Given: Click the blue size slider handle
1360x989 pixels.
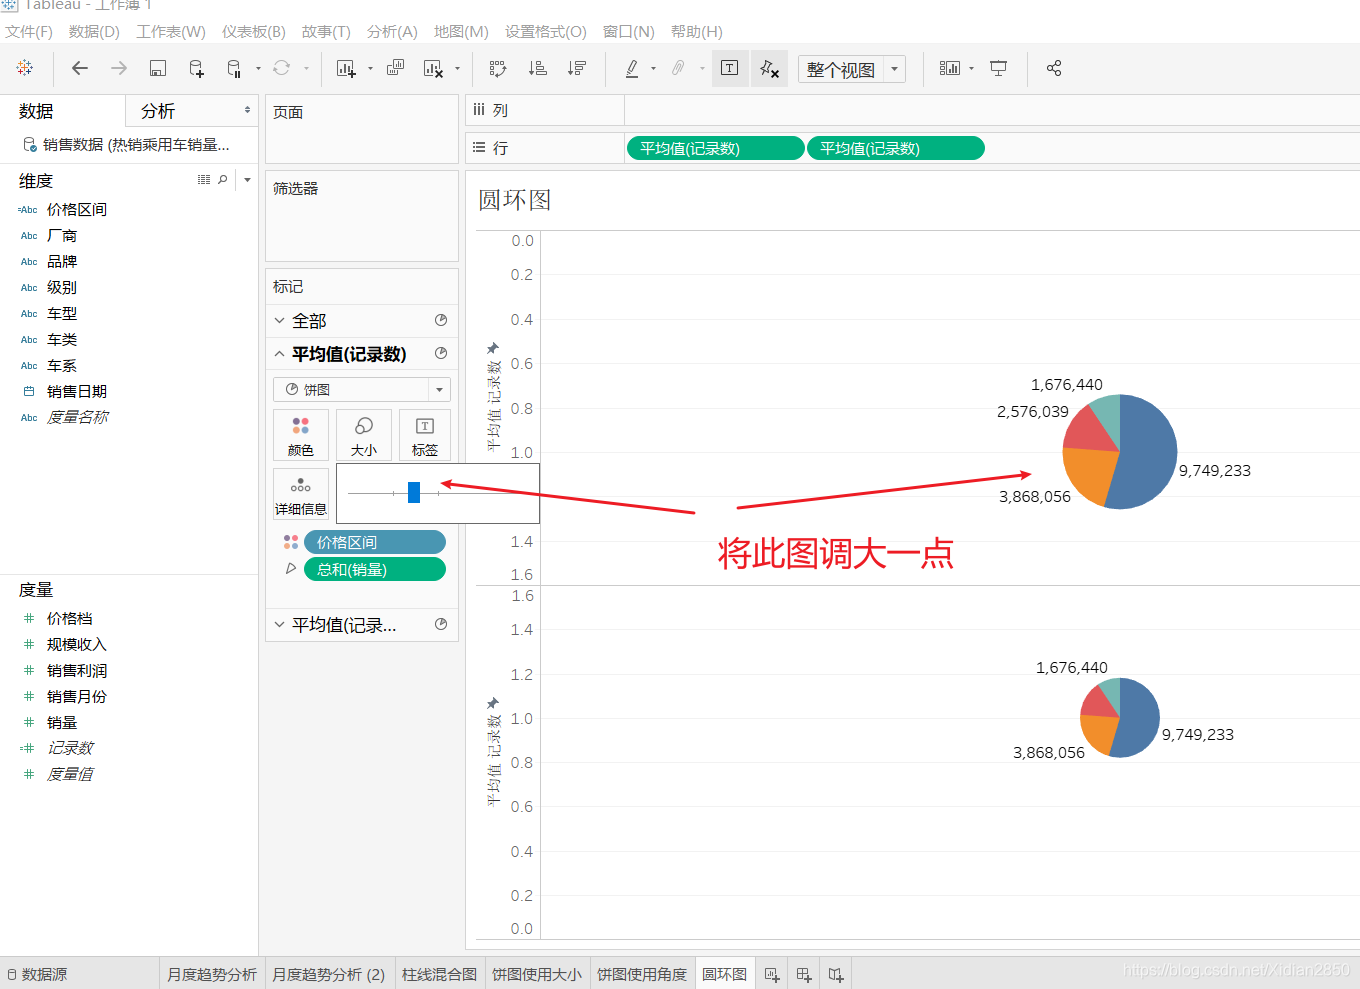Looking at the screenshot, I should 414,492.
